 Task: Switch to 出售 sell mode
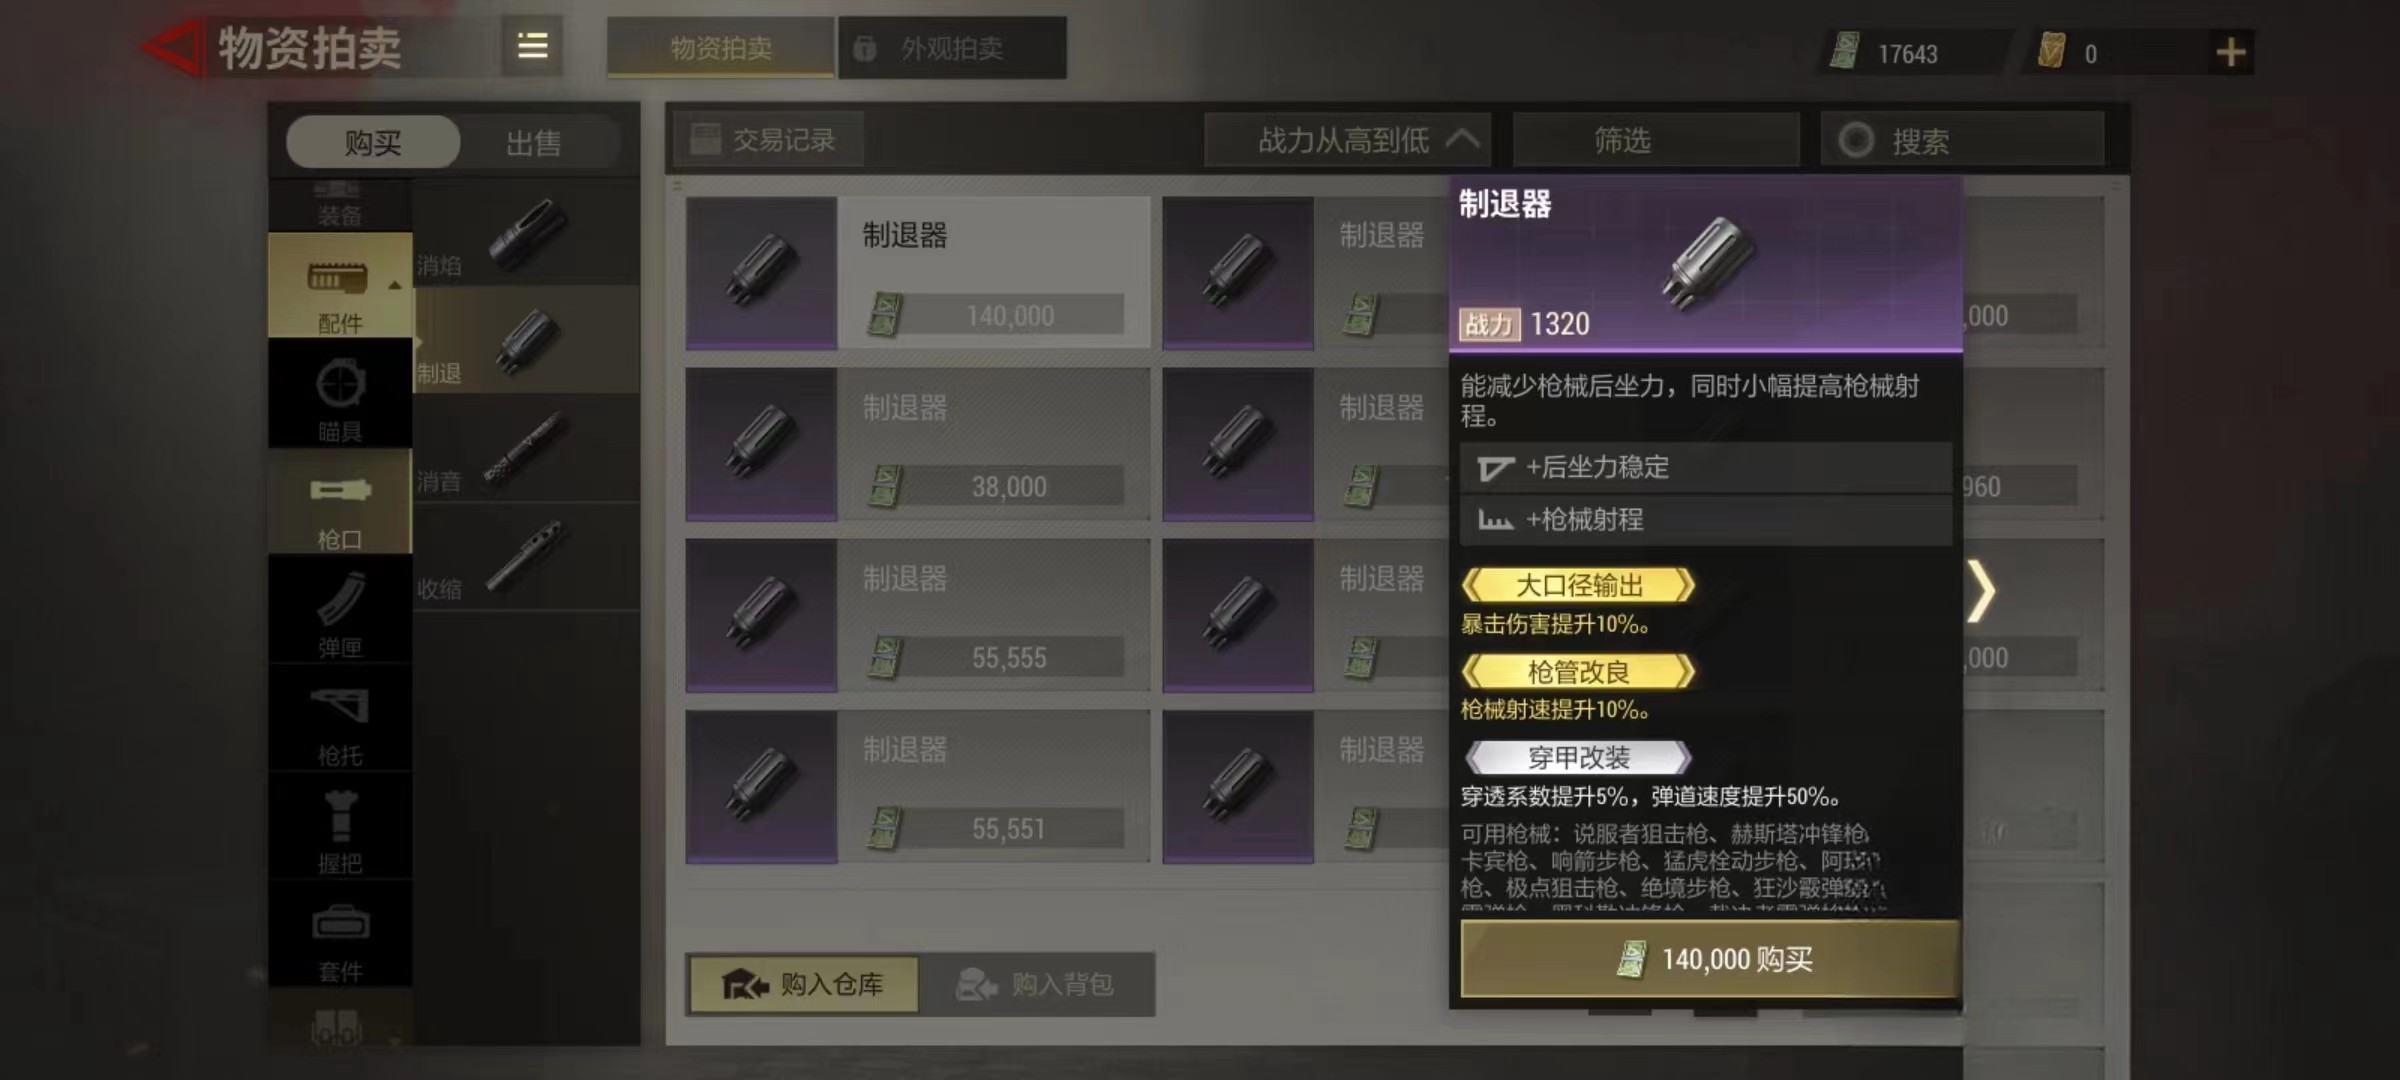533,142
